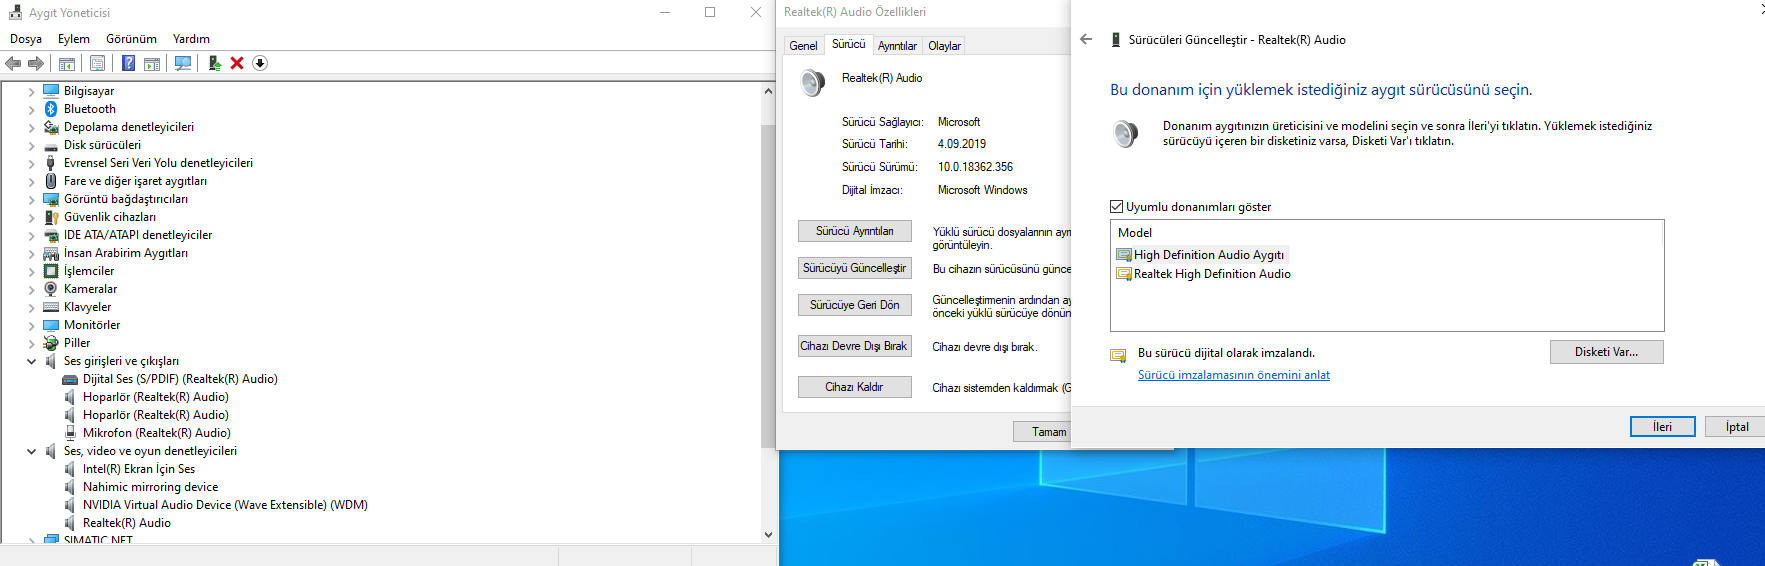Click the Disketi Var... button
Image resolution: width=1765 pixels, height=566 pixels.
[1607, 352]
